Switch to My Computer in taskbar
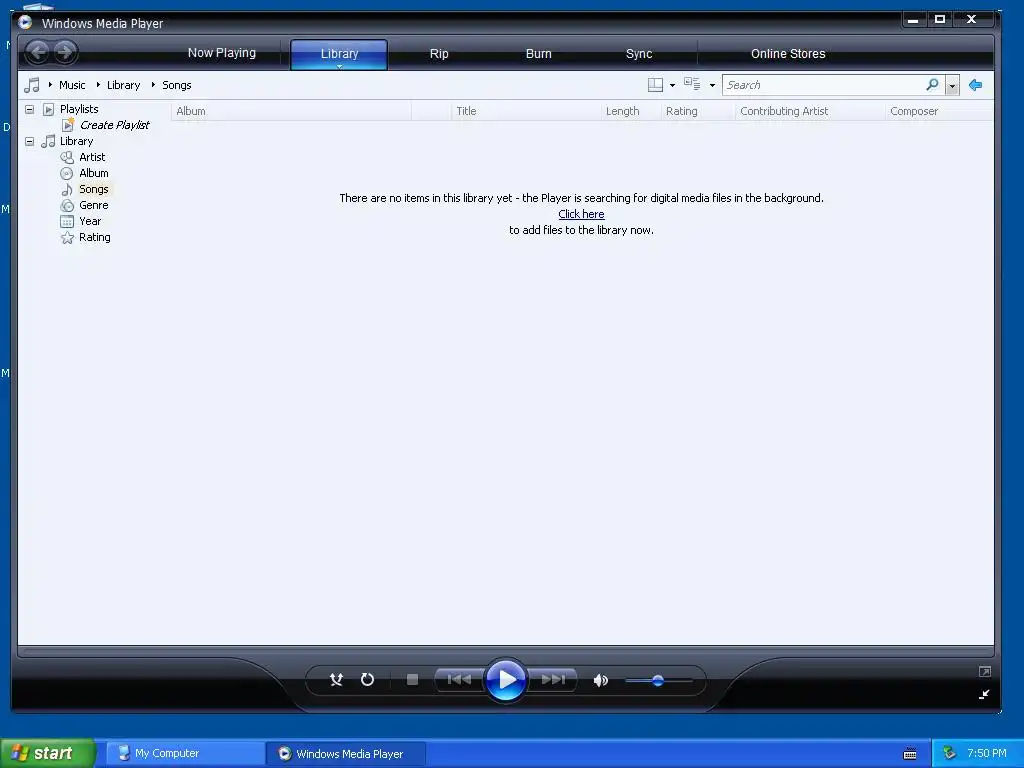The height and width of the screenshot is (768, 1024). (x=185, y=753)
